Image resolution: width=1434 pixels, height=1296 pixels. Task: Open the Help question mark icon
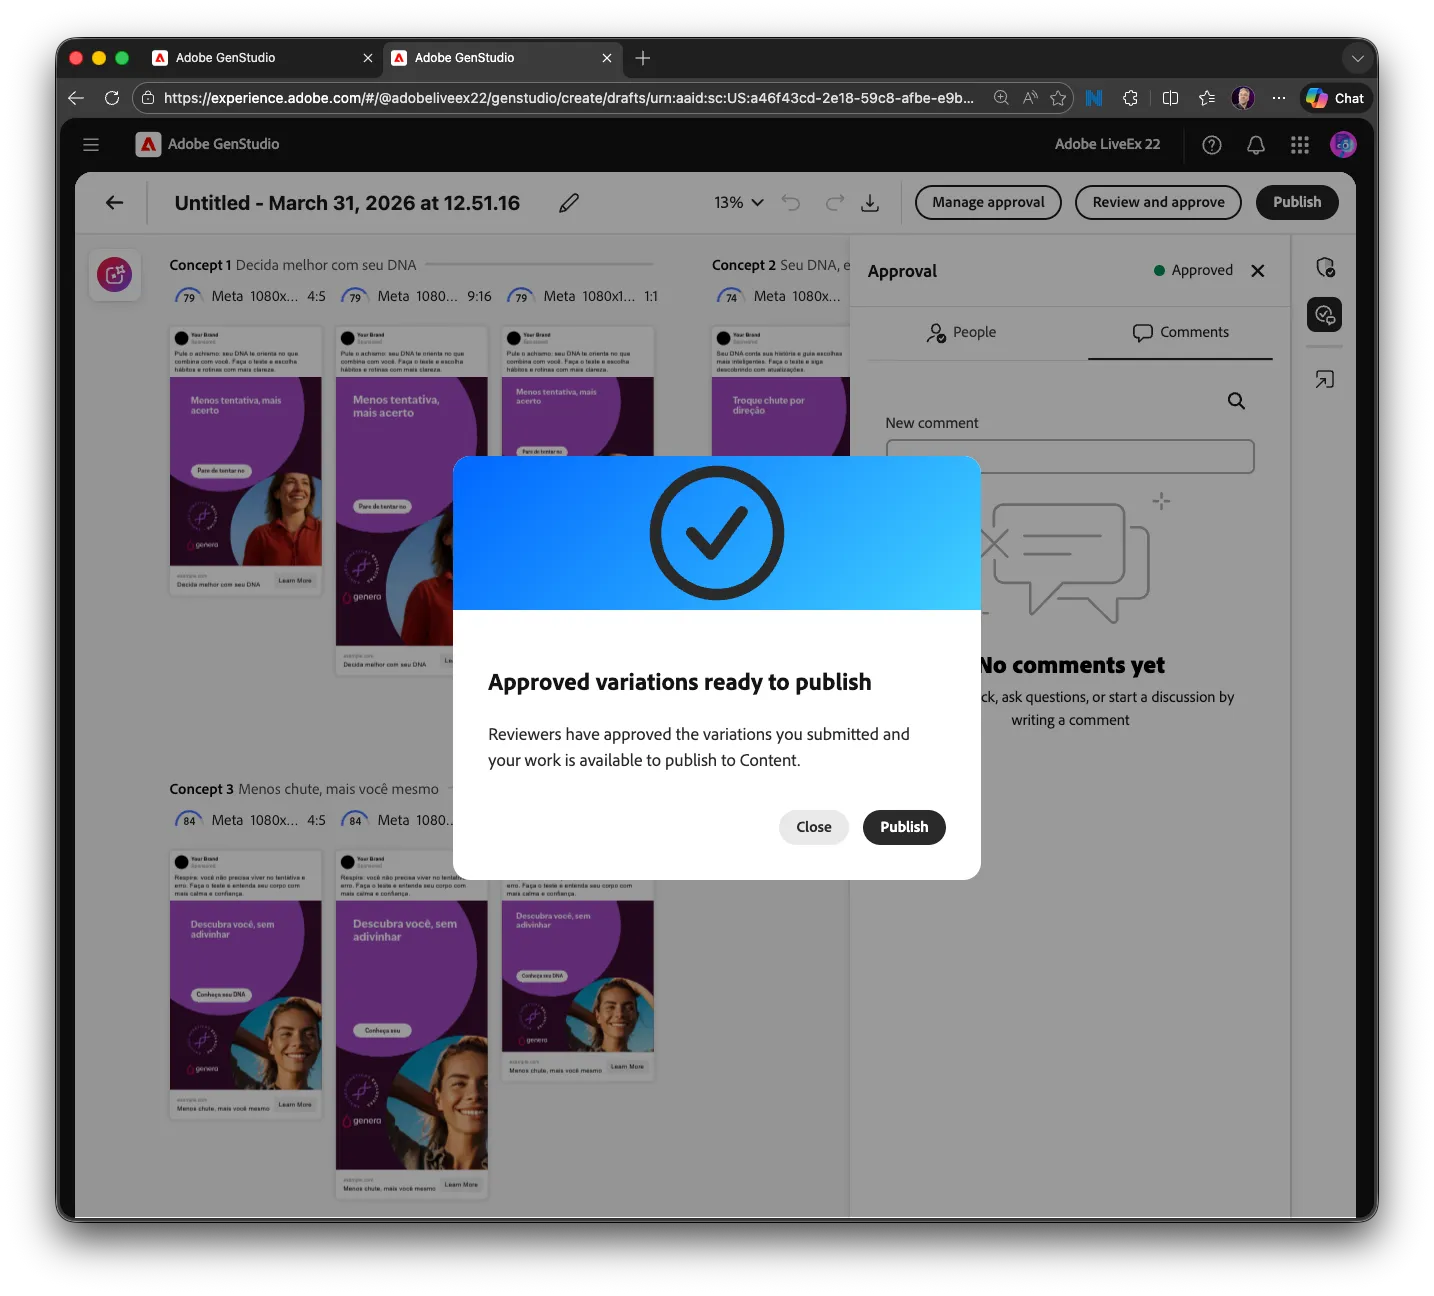[1212, 145]
